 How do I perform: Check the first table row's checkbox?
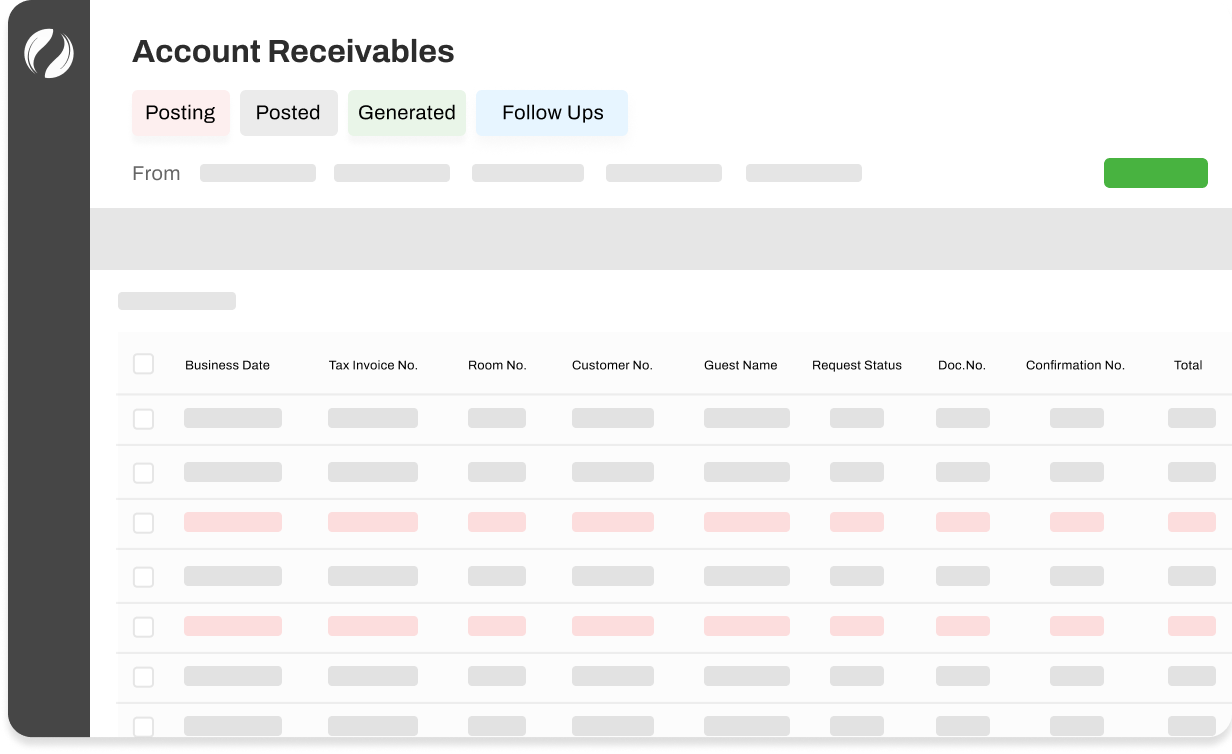click(143, 418)
